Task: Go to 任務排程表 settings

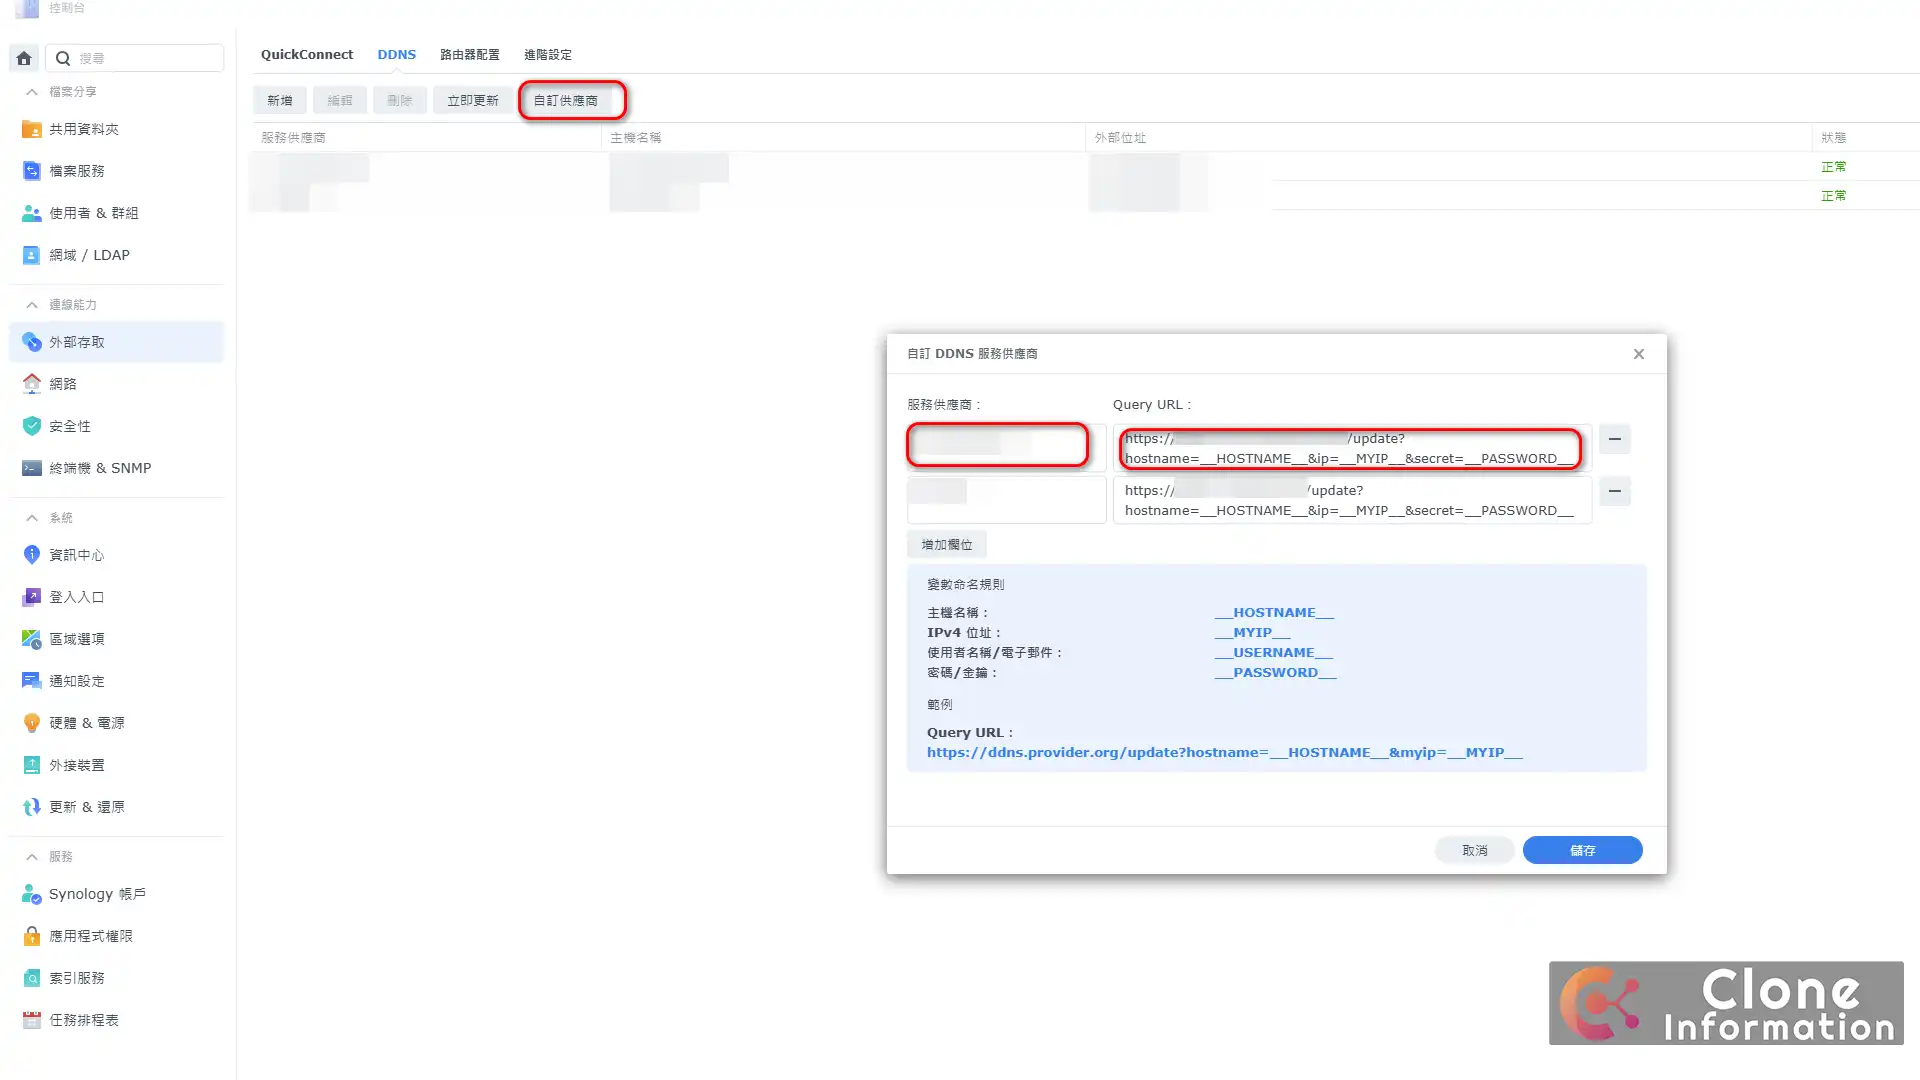Action: (x=83, y=1020)
